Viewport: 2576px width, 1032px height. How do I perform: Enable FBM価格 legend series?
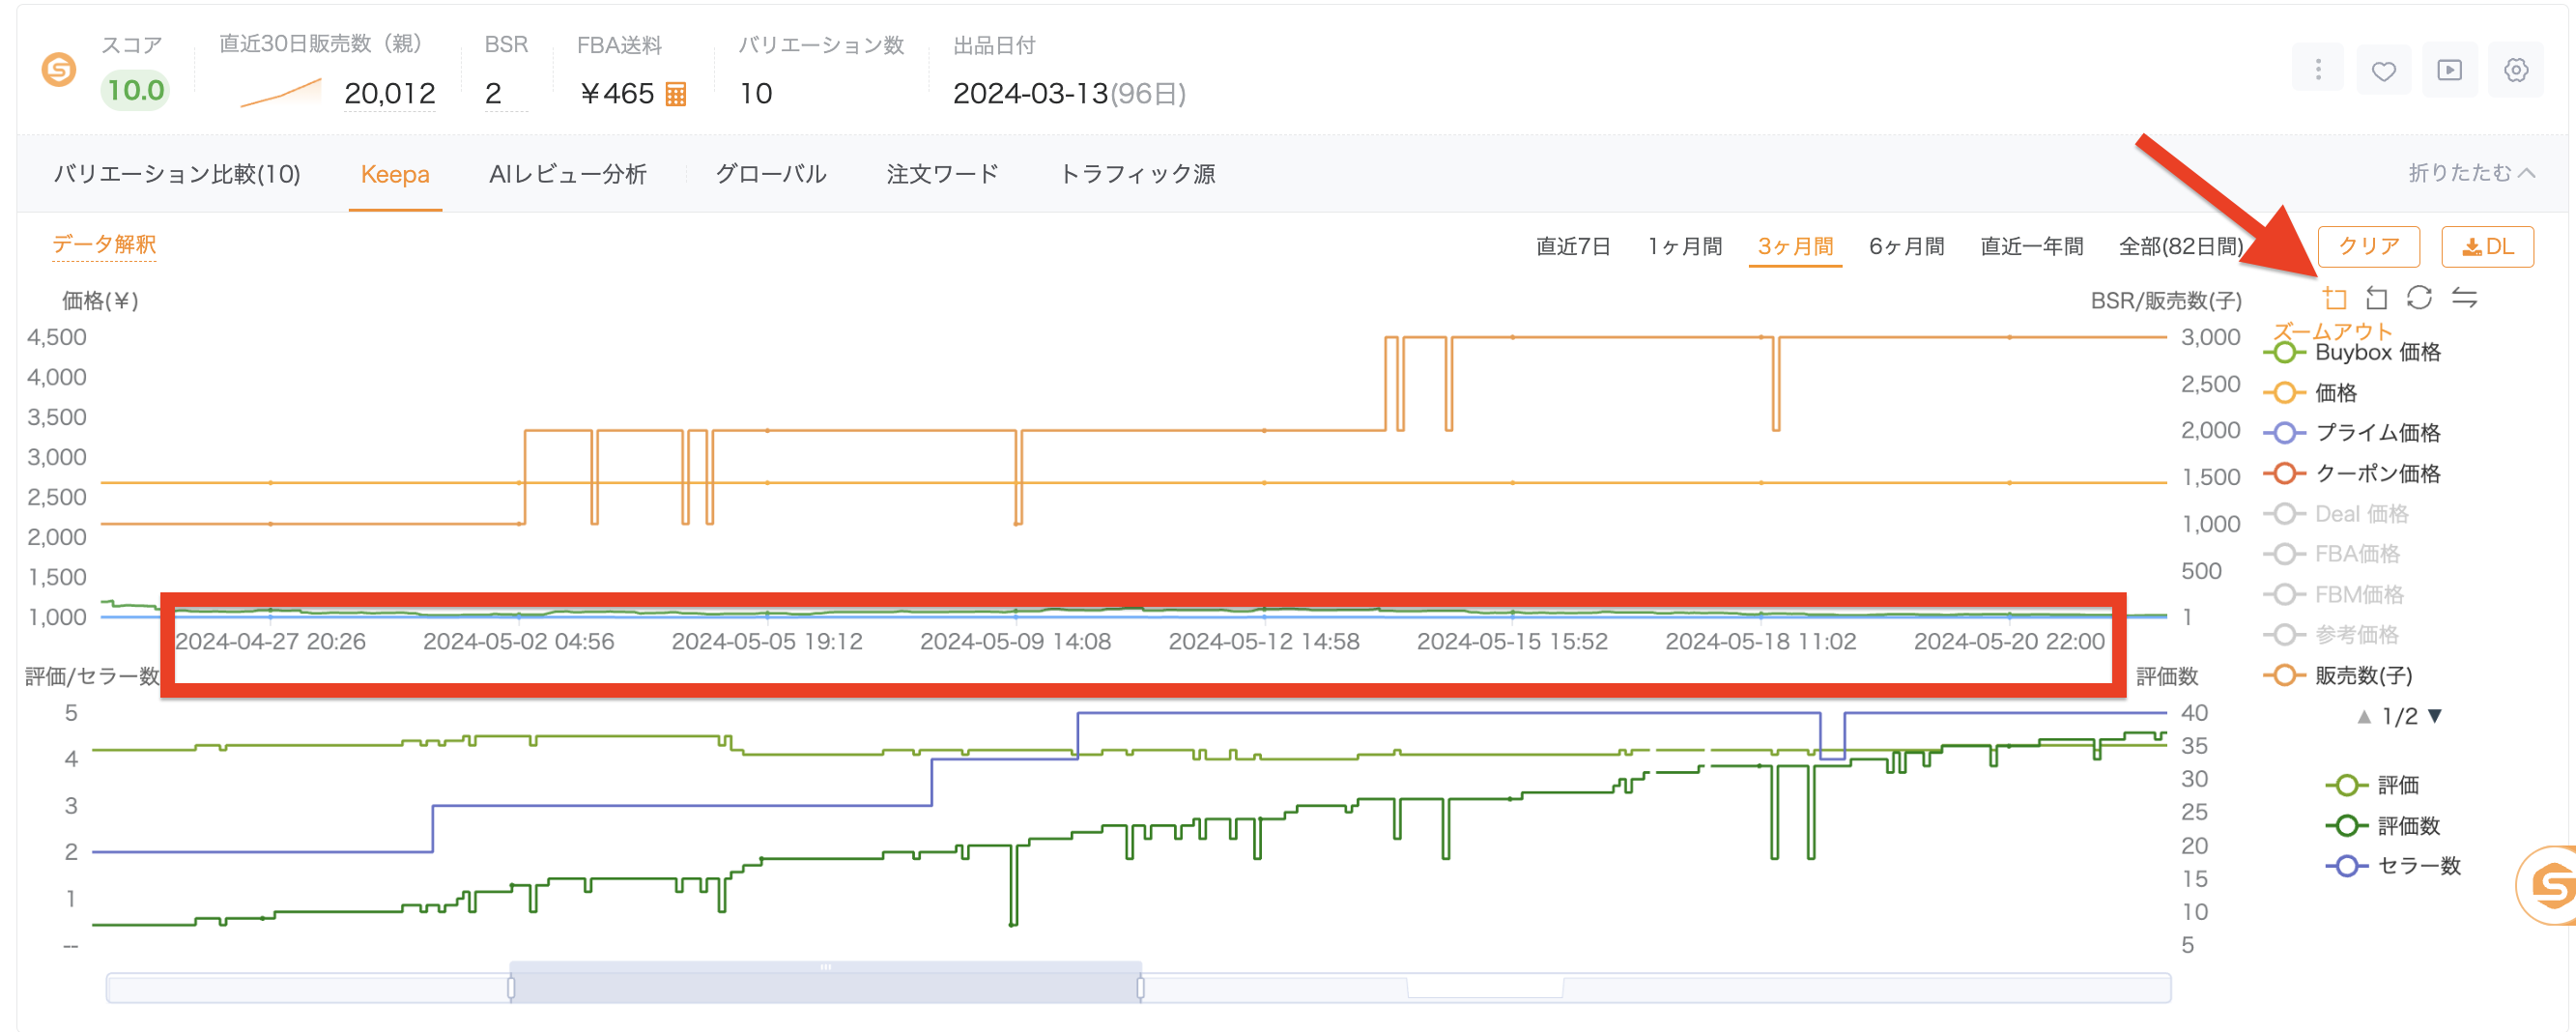2334,594
